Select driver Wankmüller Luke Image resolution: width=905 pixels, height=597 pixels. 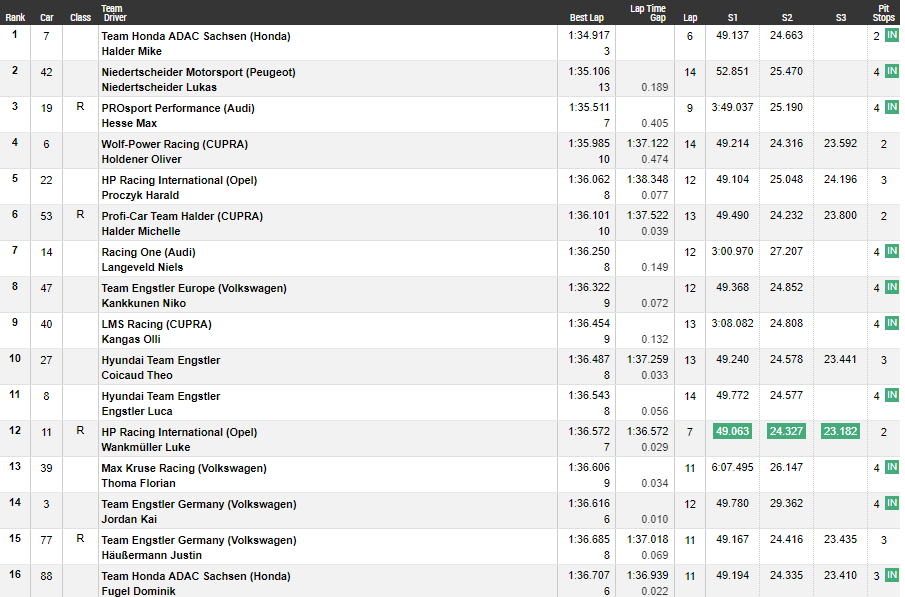(145, 447)
